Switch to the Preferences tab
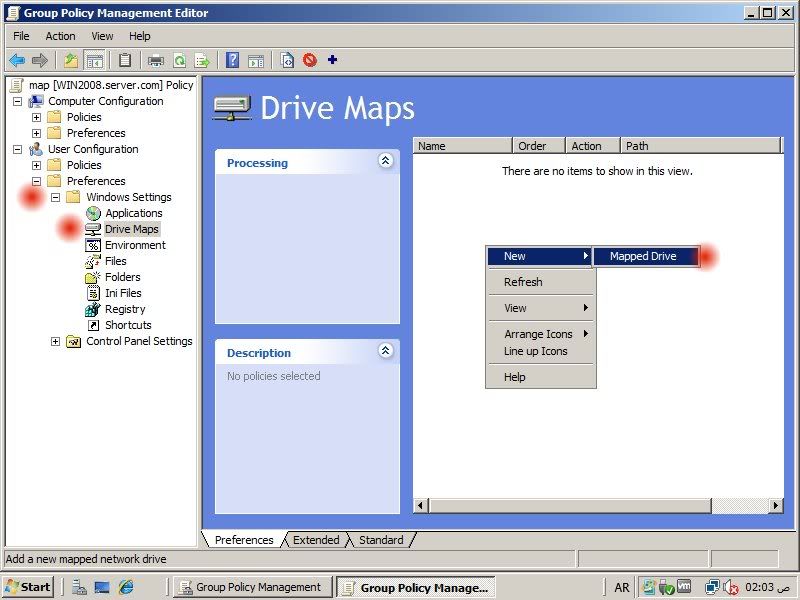The width and height of the screenshot is (800, 600). 244,540
